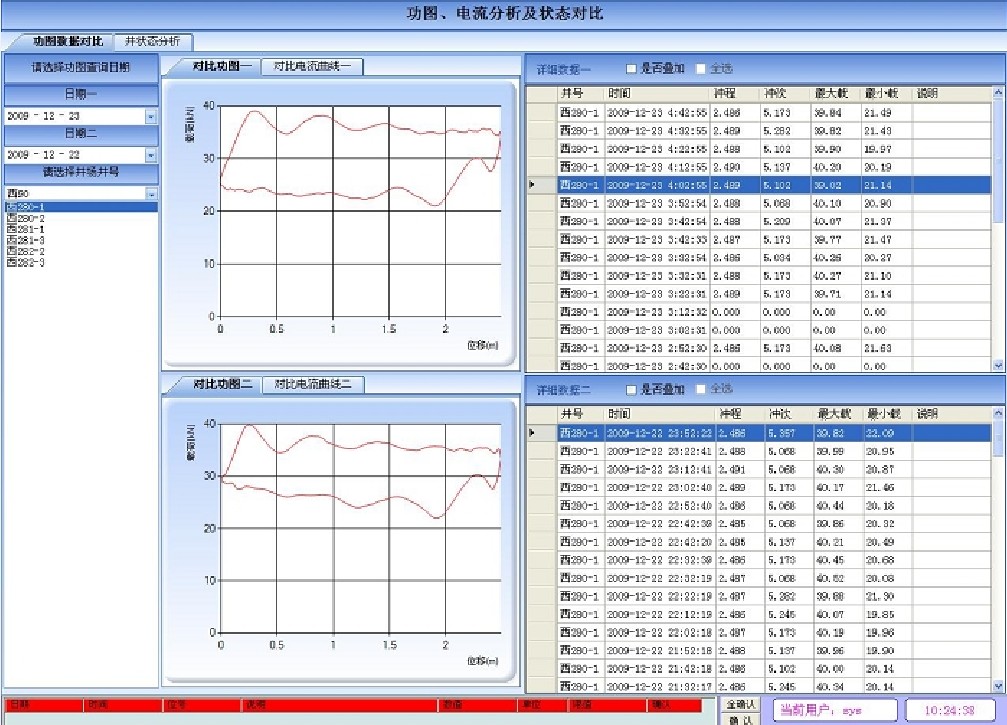Switch to 井状态分析 tab
Screen dimensions: 1007x725
pos(152,42)
